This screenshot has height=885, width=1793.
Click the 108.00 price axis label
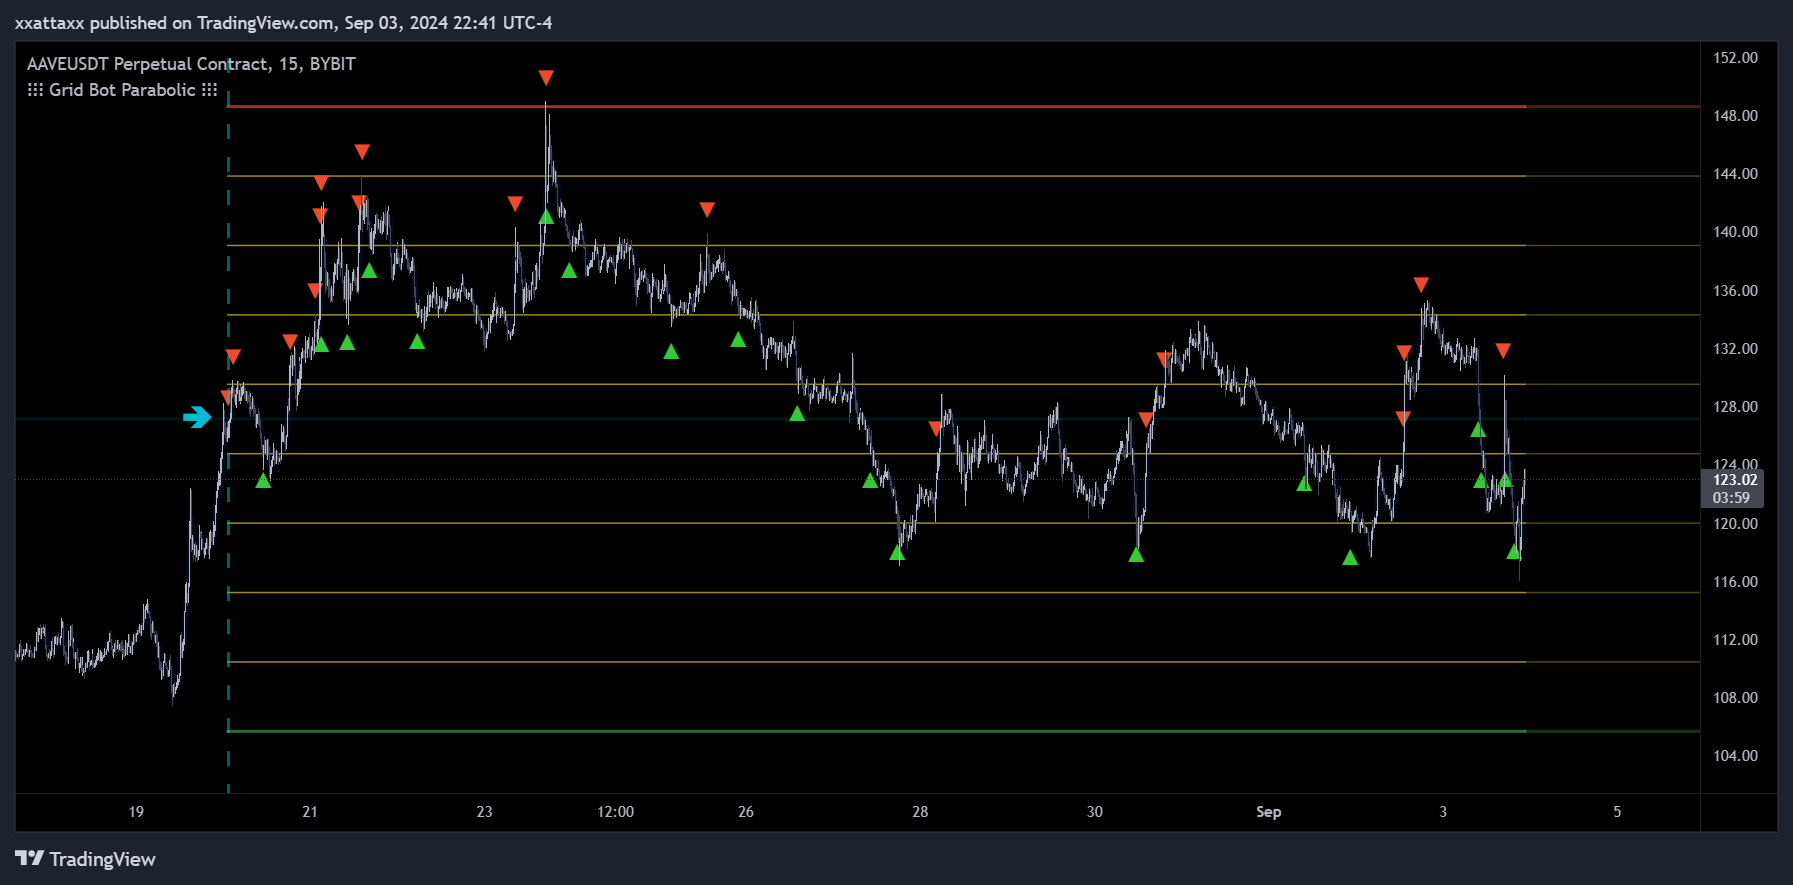point(1735,698)
